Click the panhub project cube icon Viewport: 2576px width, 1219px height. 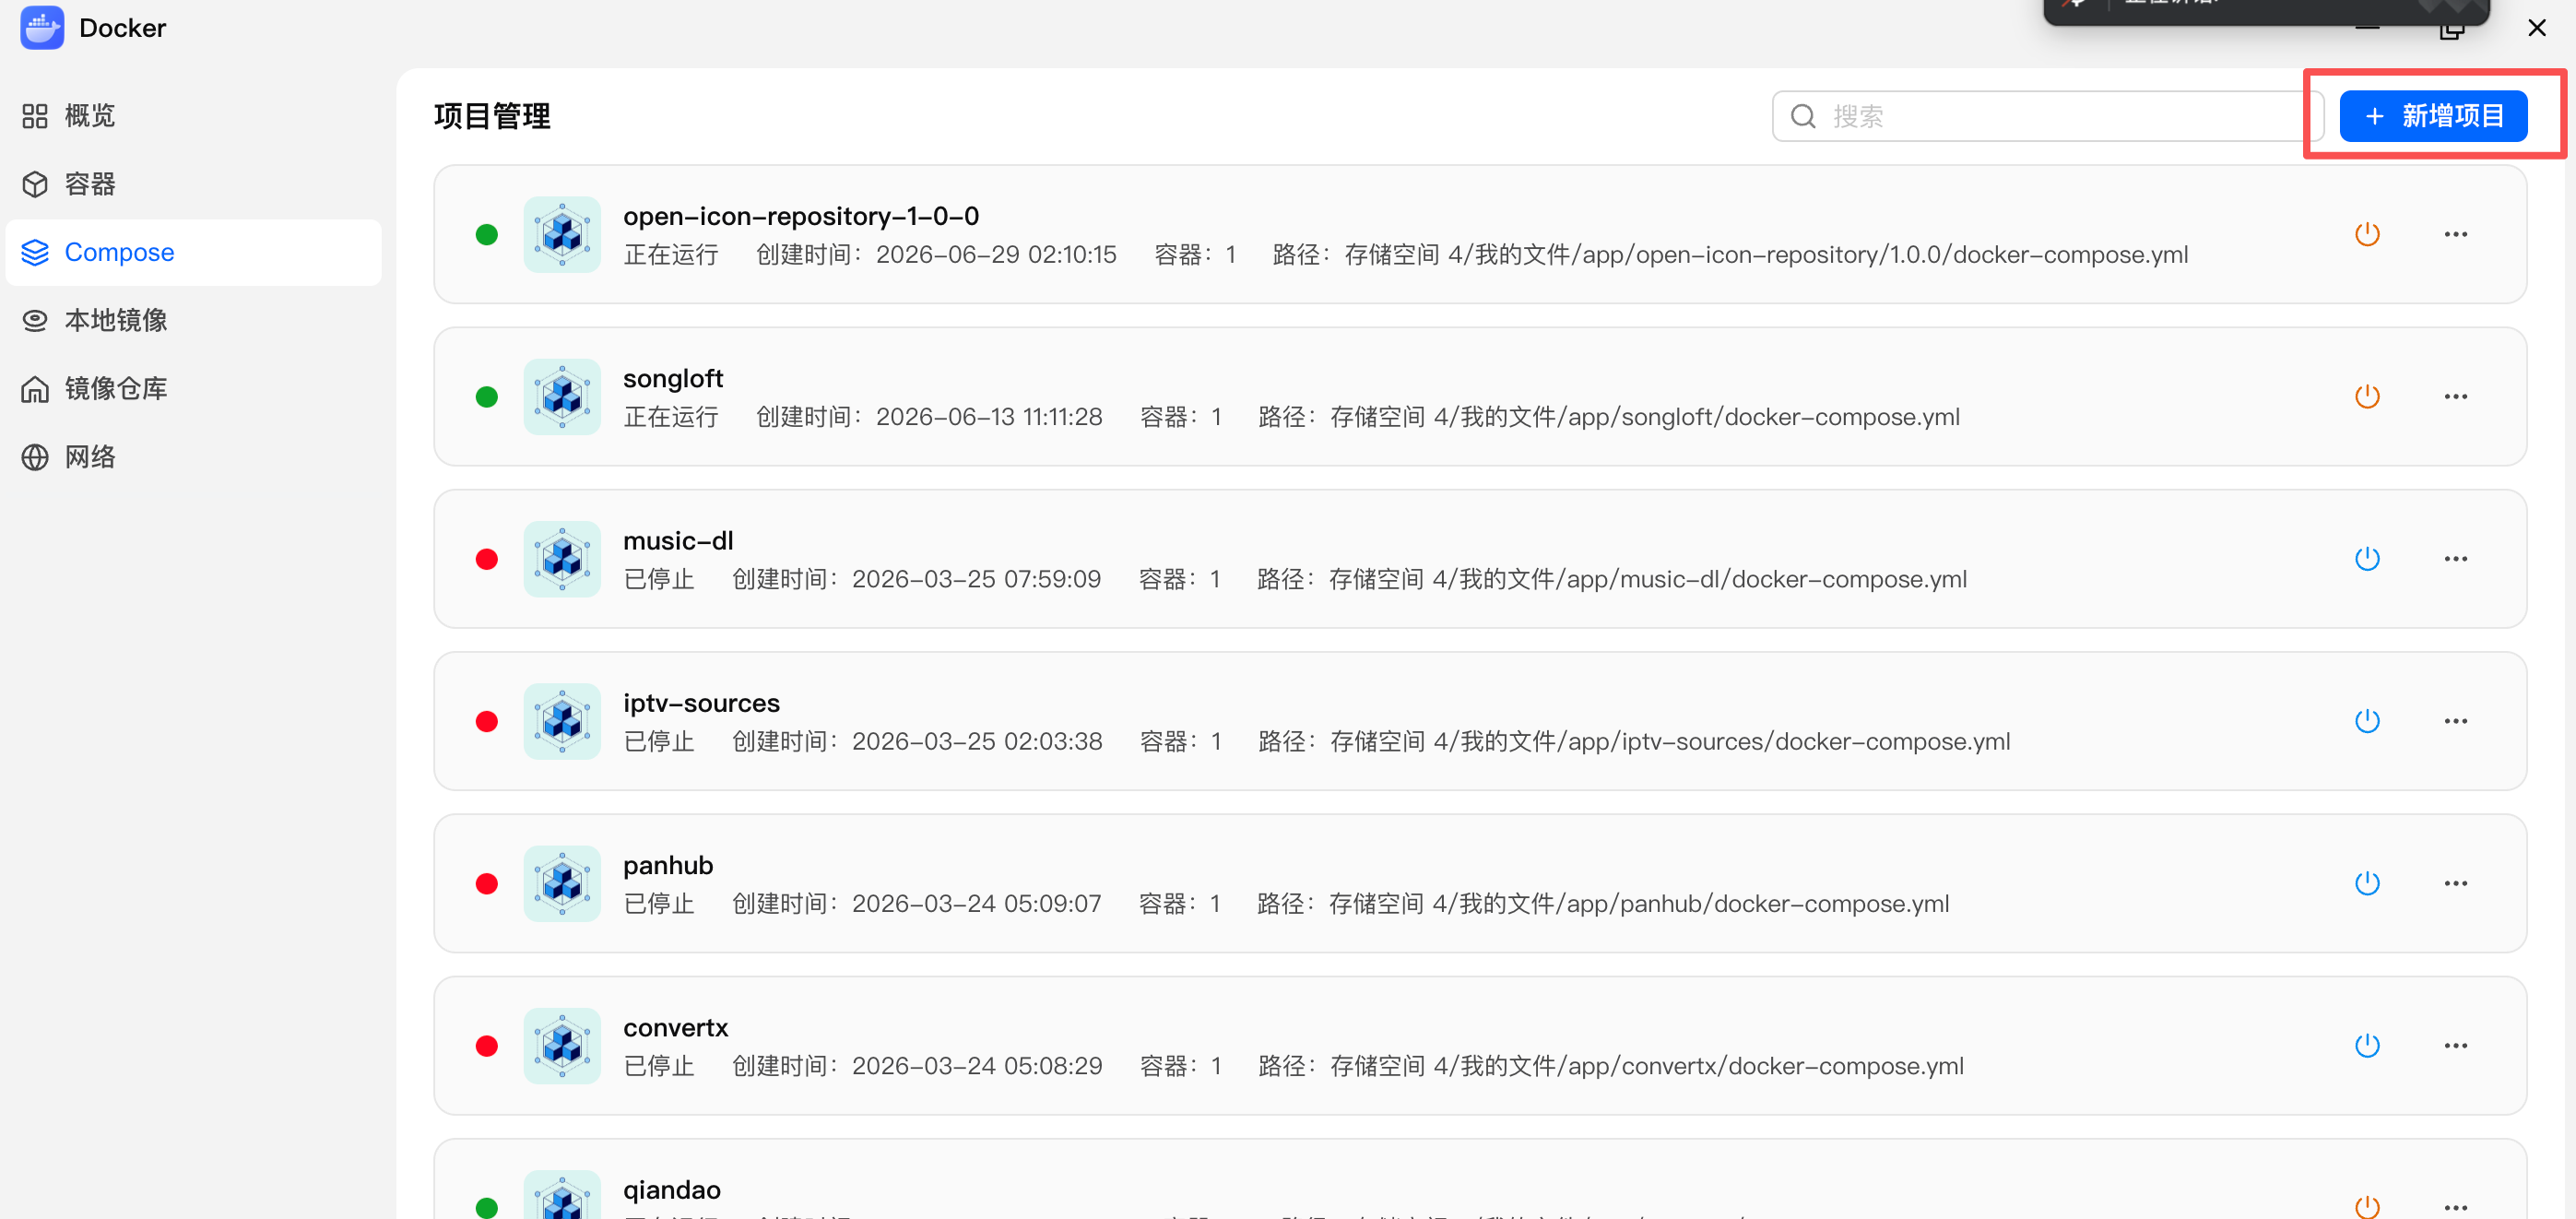click(562, 883)
